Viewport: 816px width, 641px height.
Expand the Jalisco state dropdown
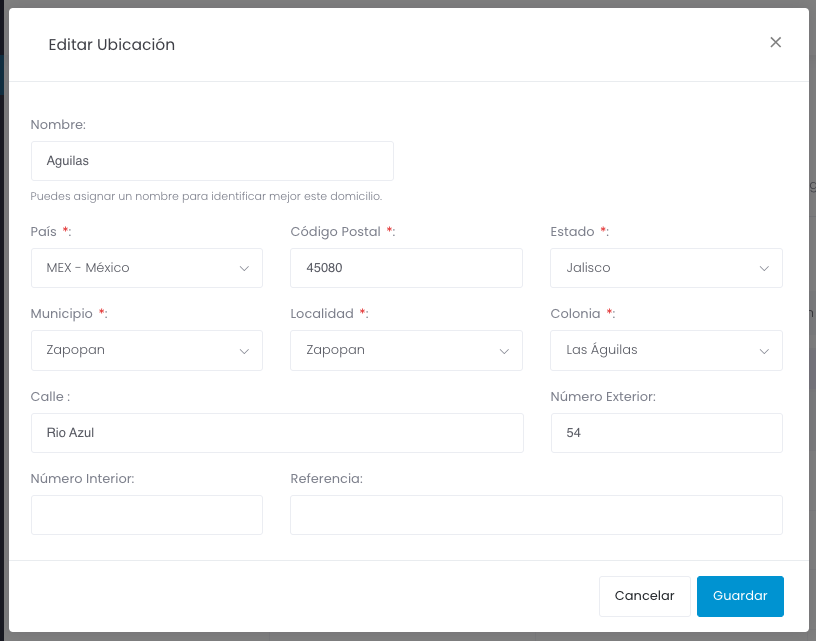666,268
